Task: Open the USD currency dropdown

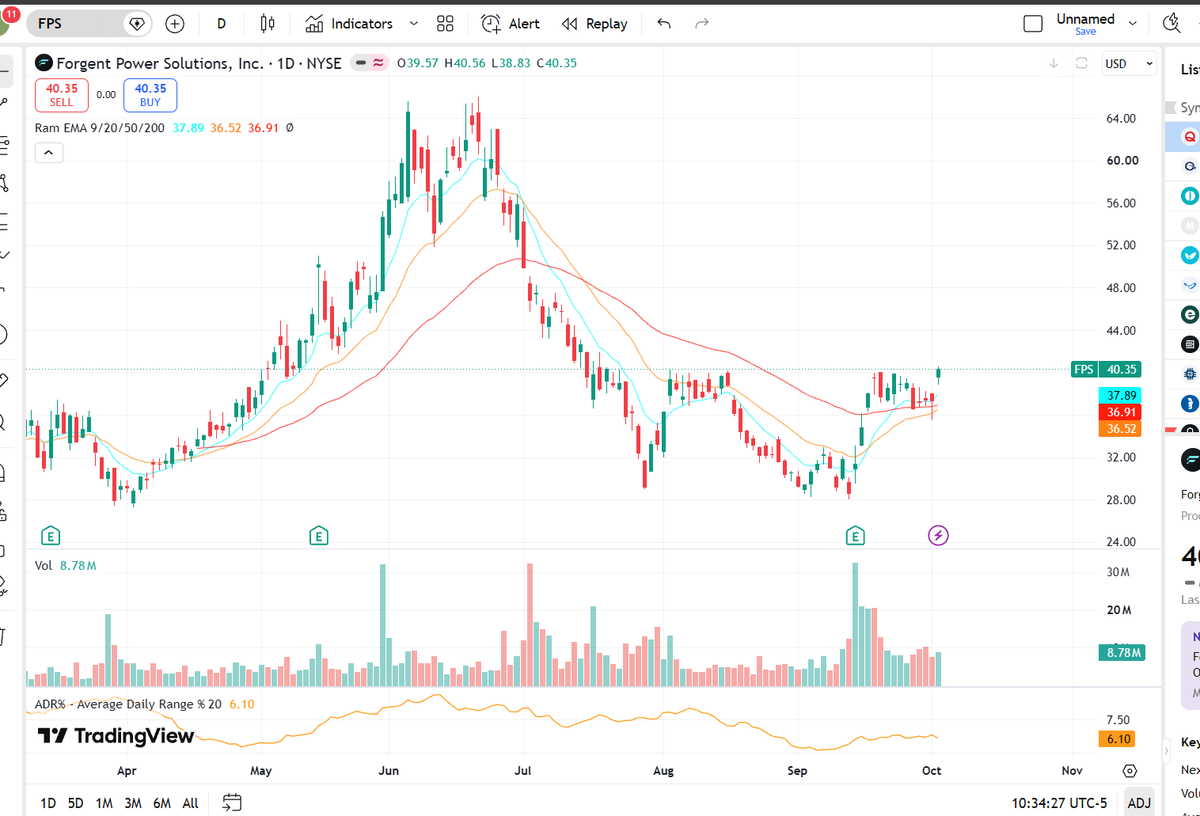Action: (x=1128, y=63)
